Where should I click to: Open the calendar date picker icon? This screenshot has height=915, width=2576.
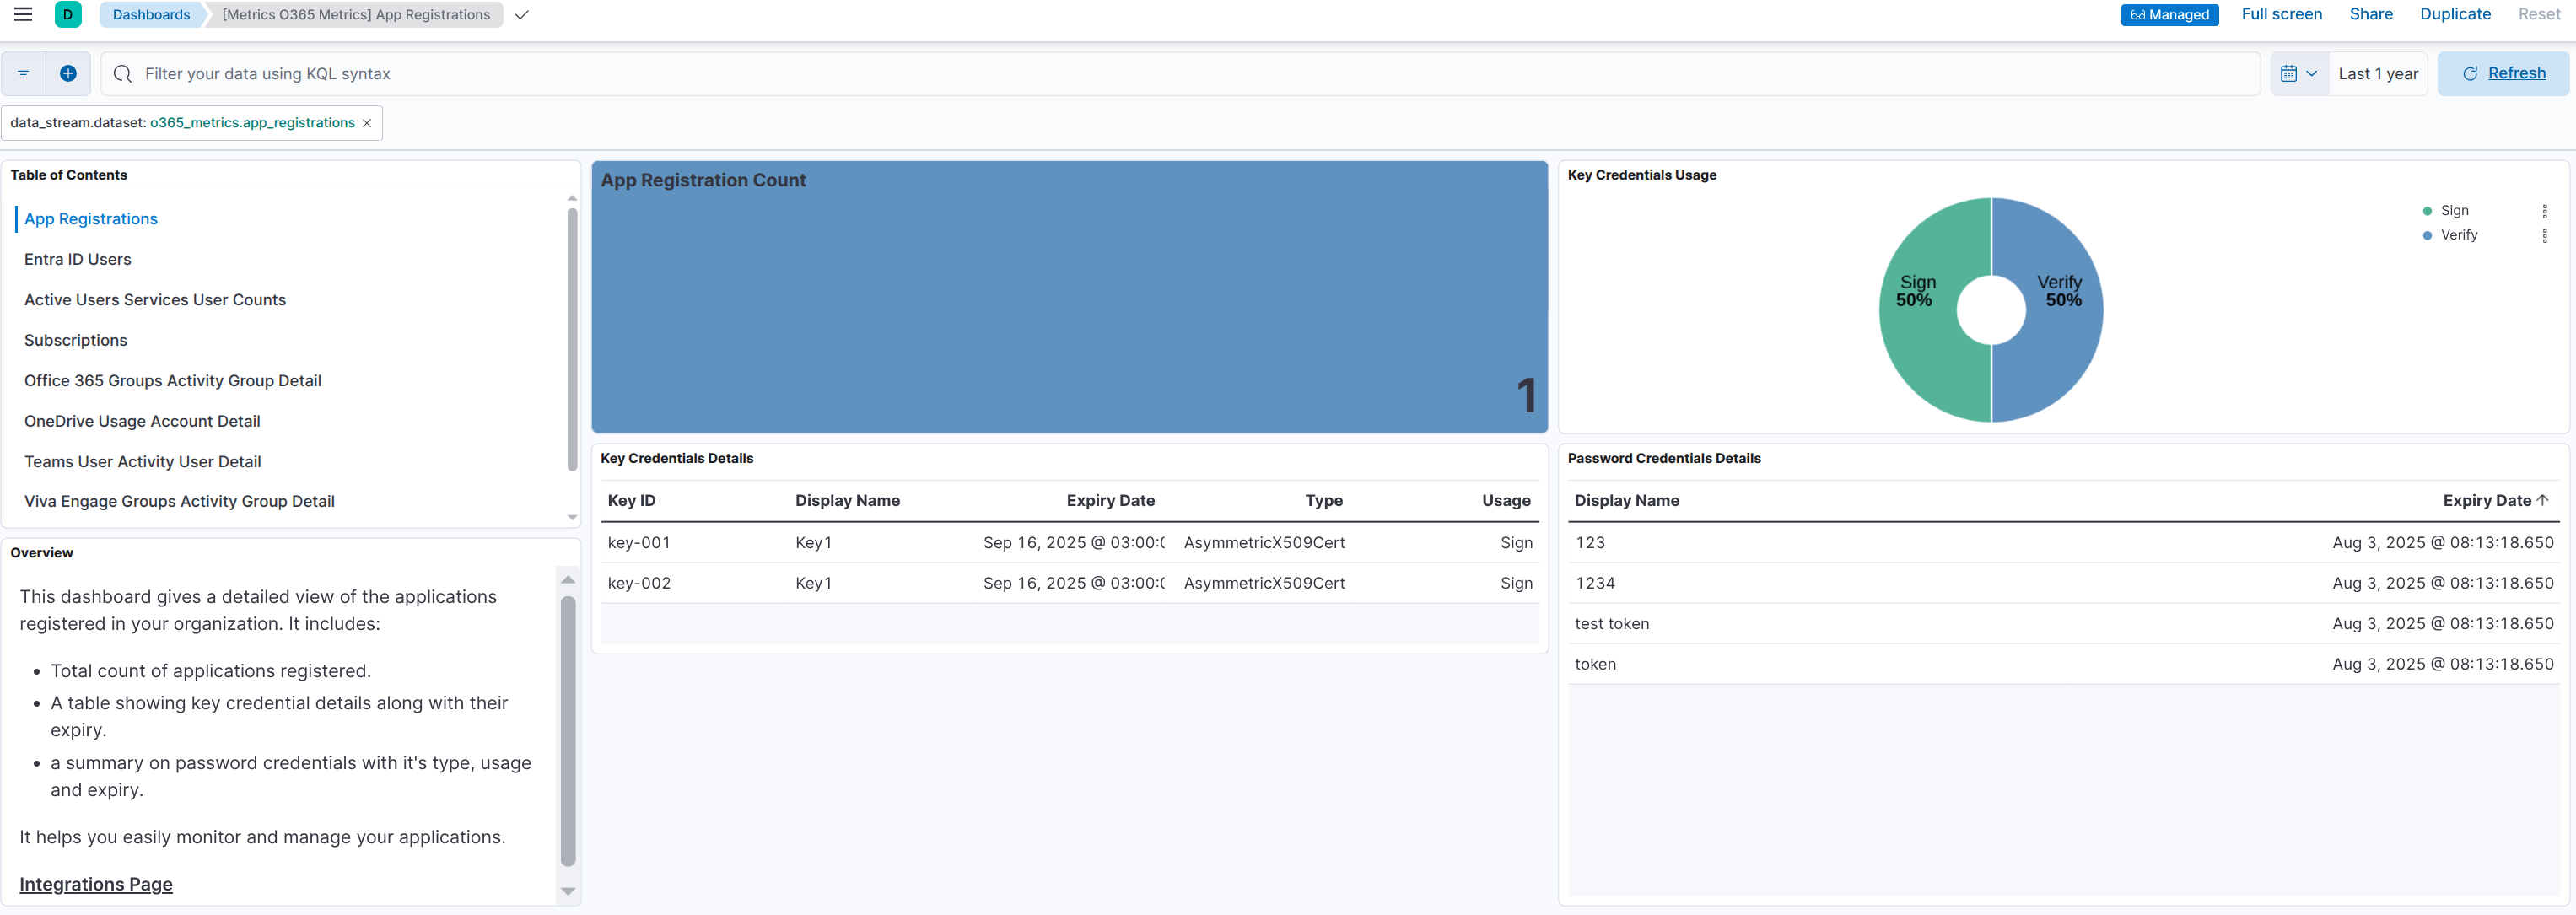coord(2291,73)
